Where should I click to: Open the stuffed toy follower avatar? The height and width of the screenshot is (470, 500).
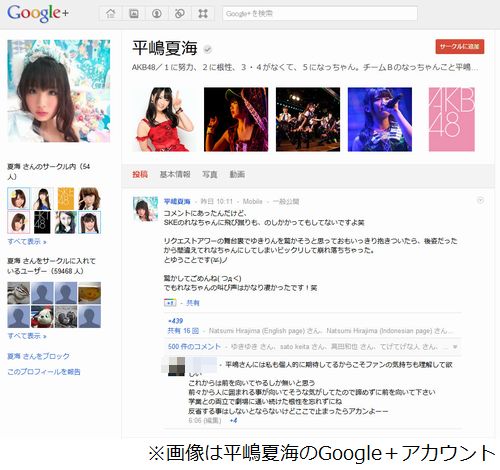point(42,317)
